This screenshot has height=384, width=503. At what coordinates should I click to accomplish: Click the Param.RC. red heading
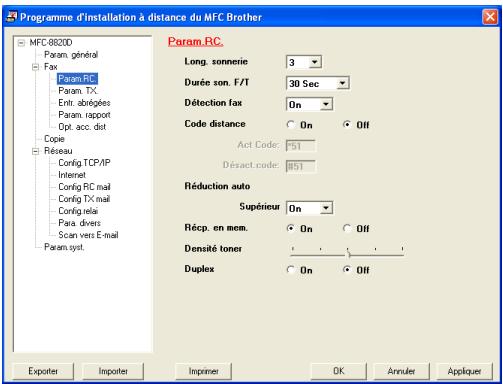pyautogui.click(x=195, y=42)
